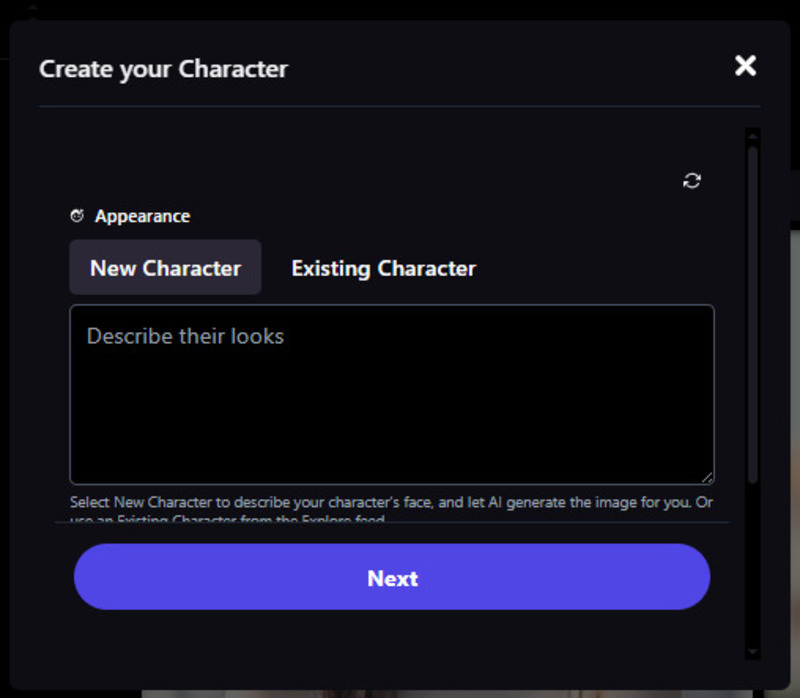Screen dimensions: 800x698
Task: Click the scrollbar up arrow
Action: [753, 135]
